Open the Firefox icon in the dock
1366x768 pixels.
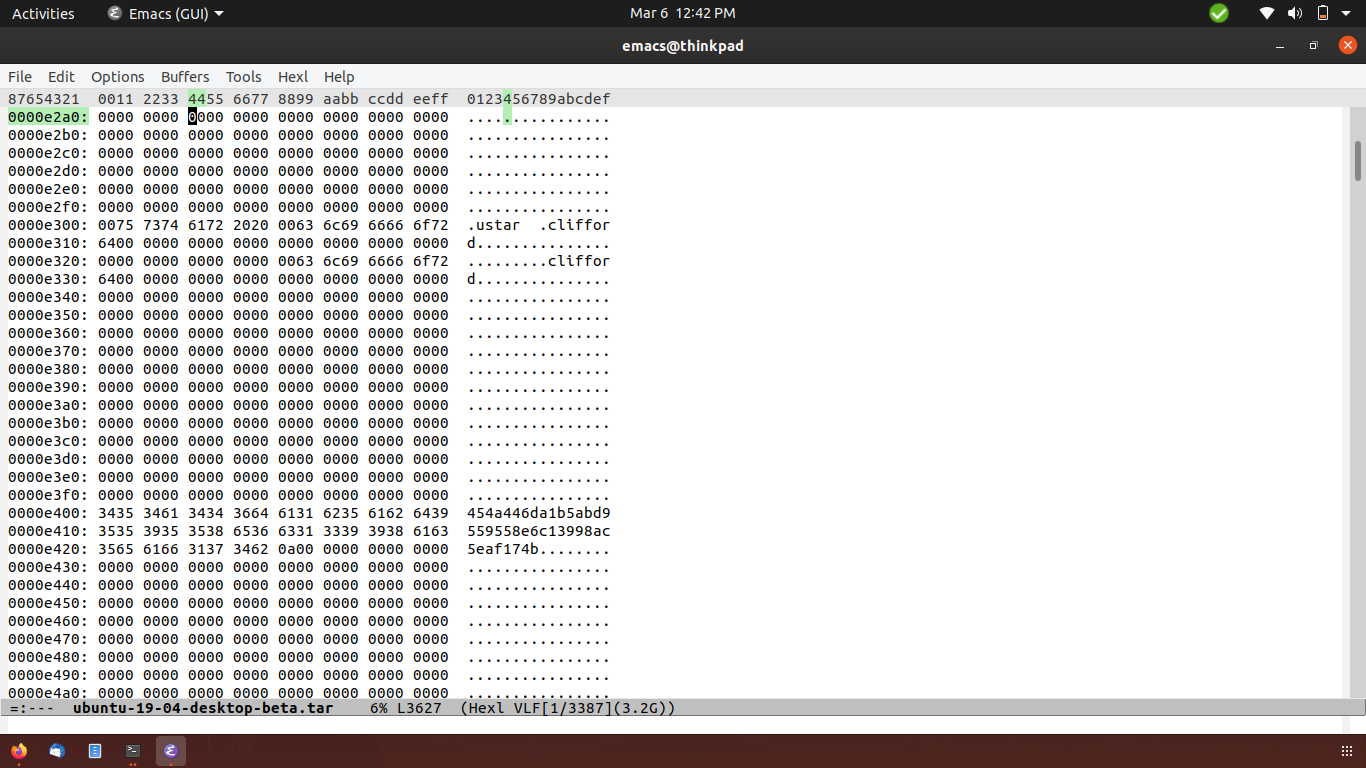pyautogui.click(x=19, y=751)
